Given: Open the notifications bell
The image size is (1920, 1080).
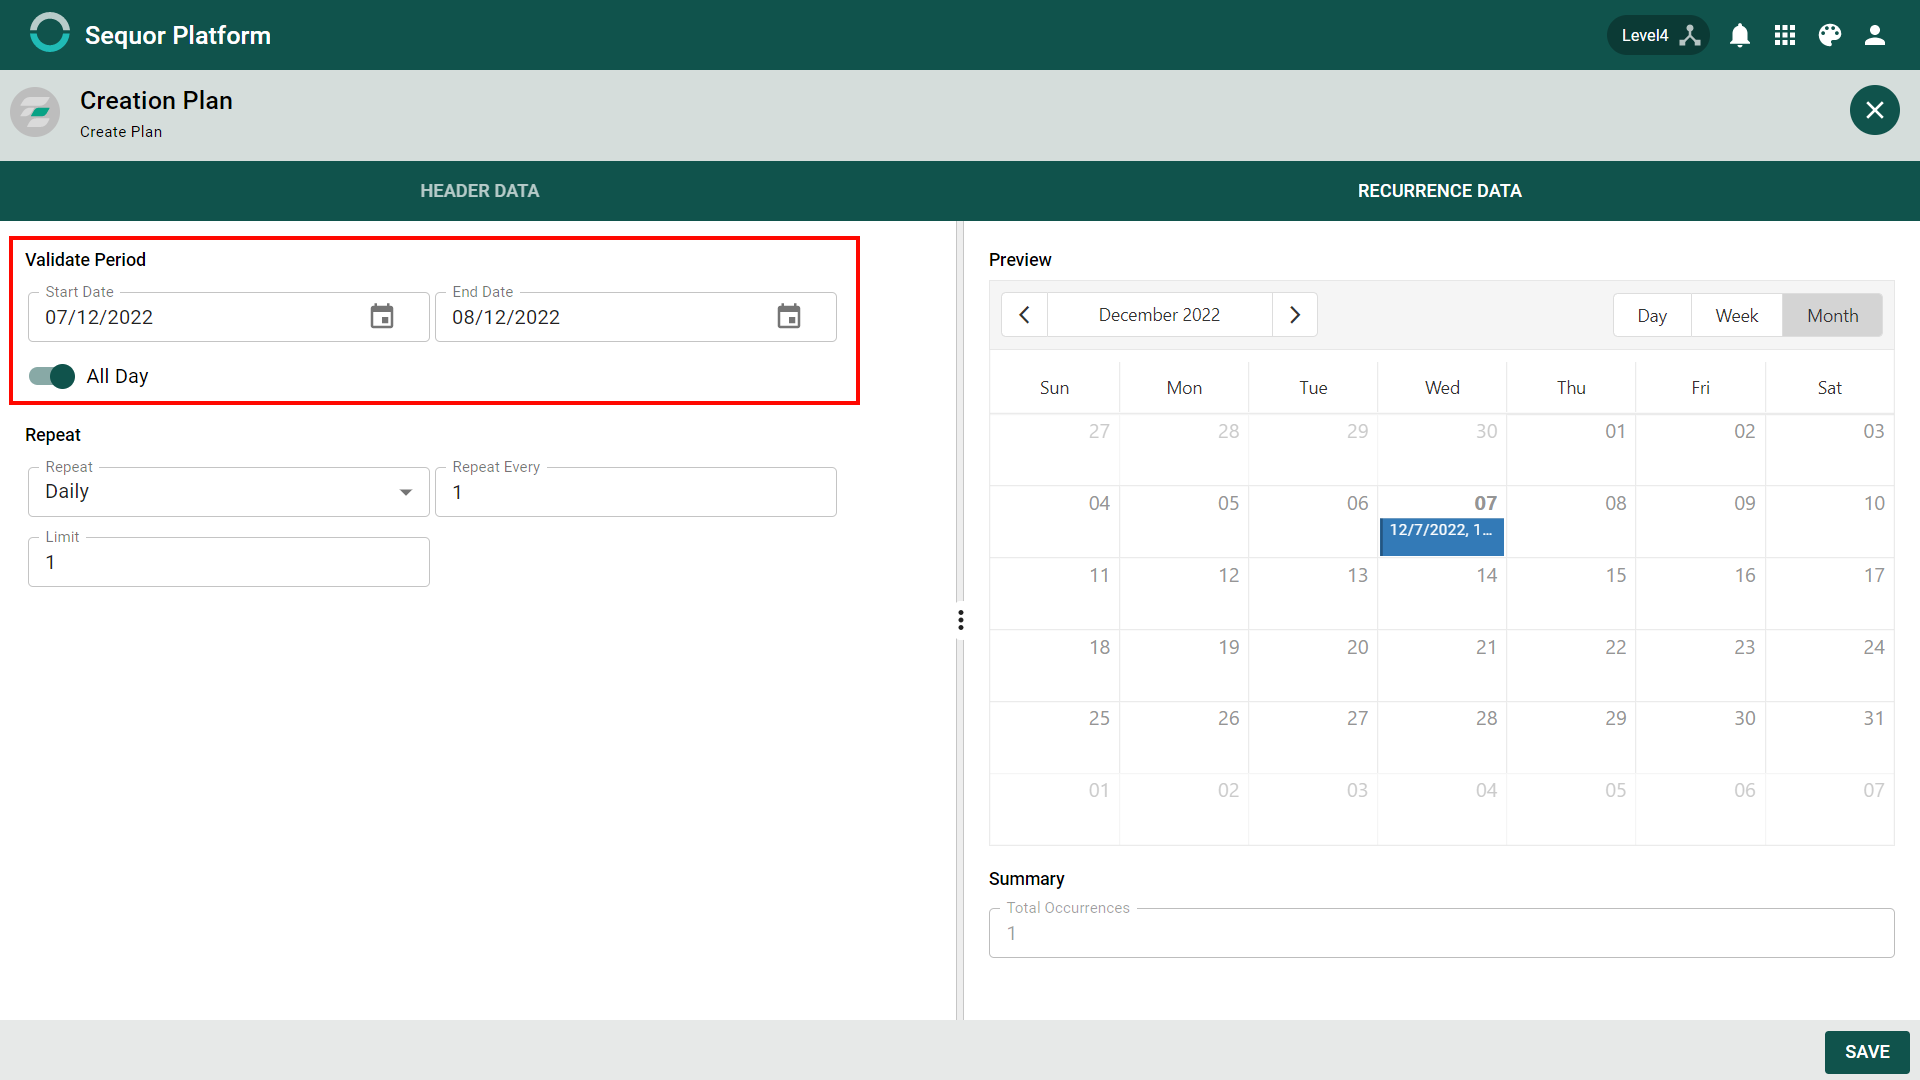Looking at the screenshot, I should (x=1740, y=36).
